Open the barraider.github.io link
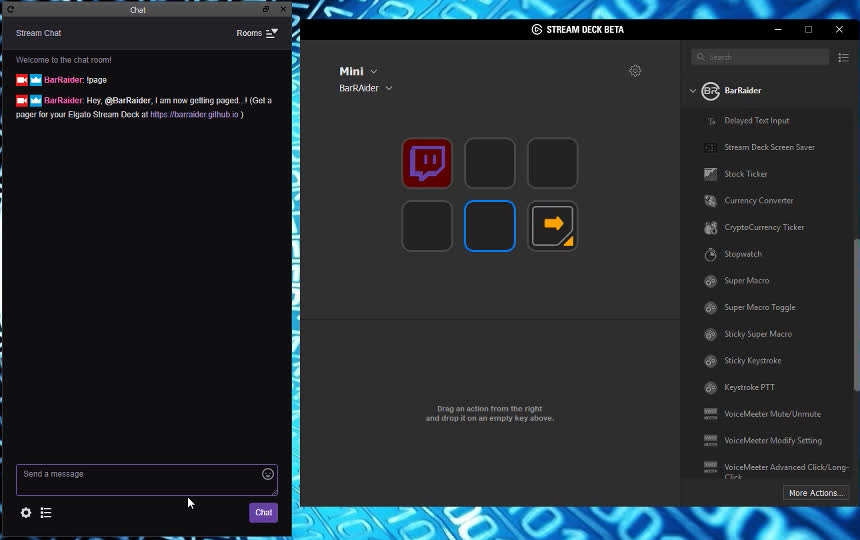This screenshot has height=540, width=860. coord(194,115)
